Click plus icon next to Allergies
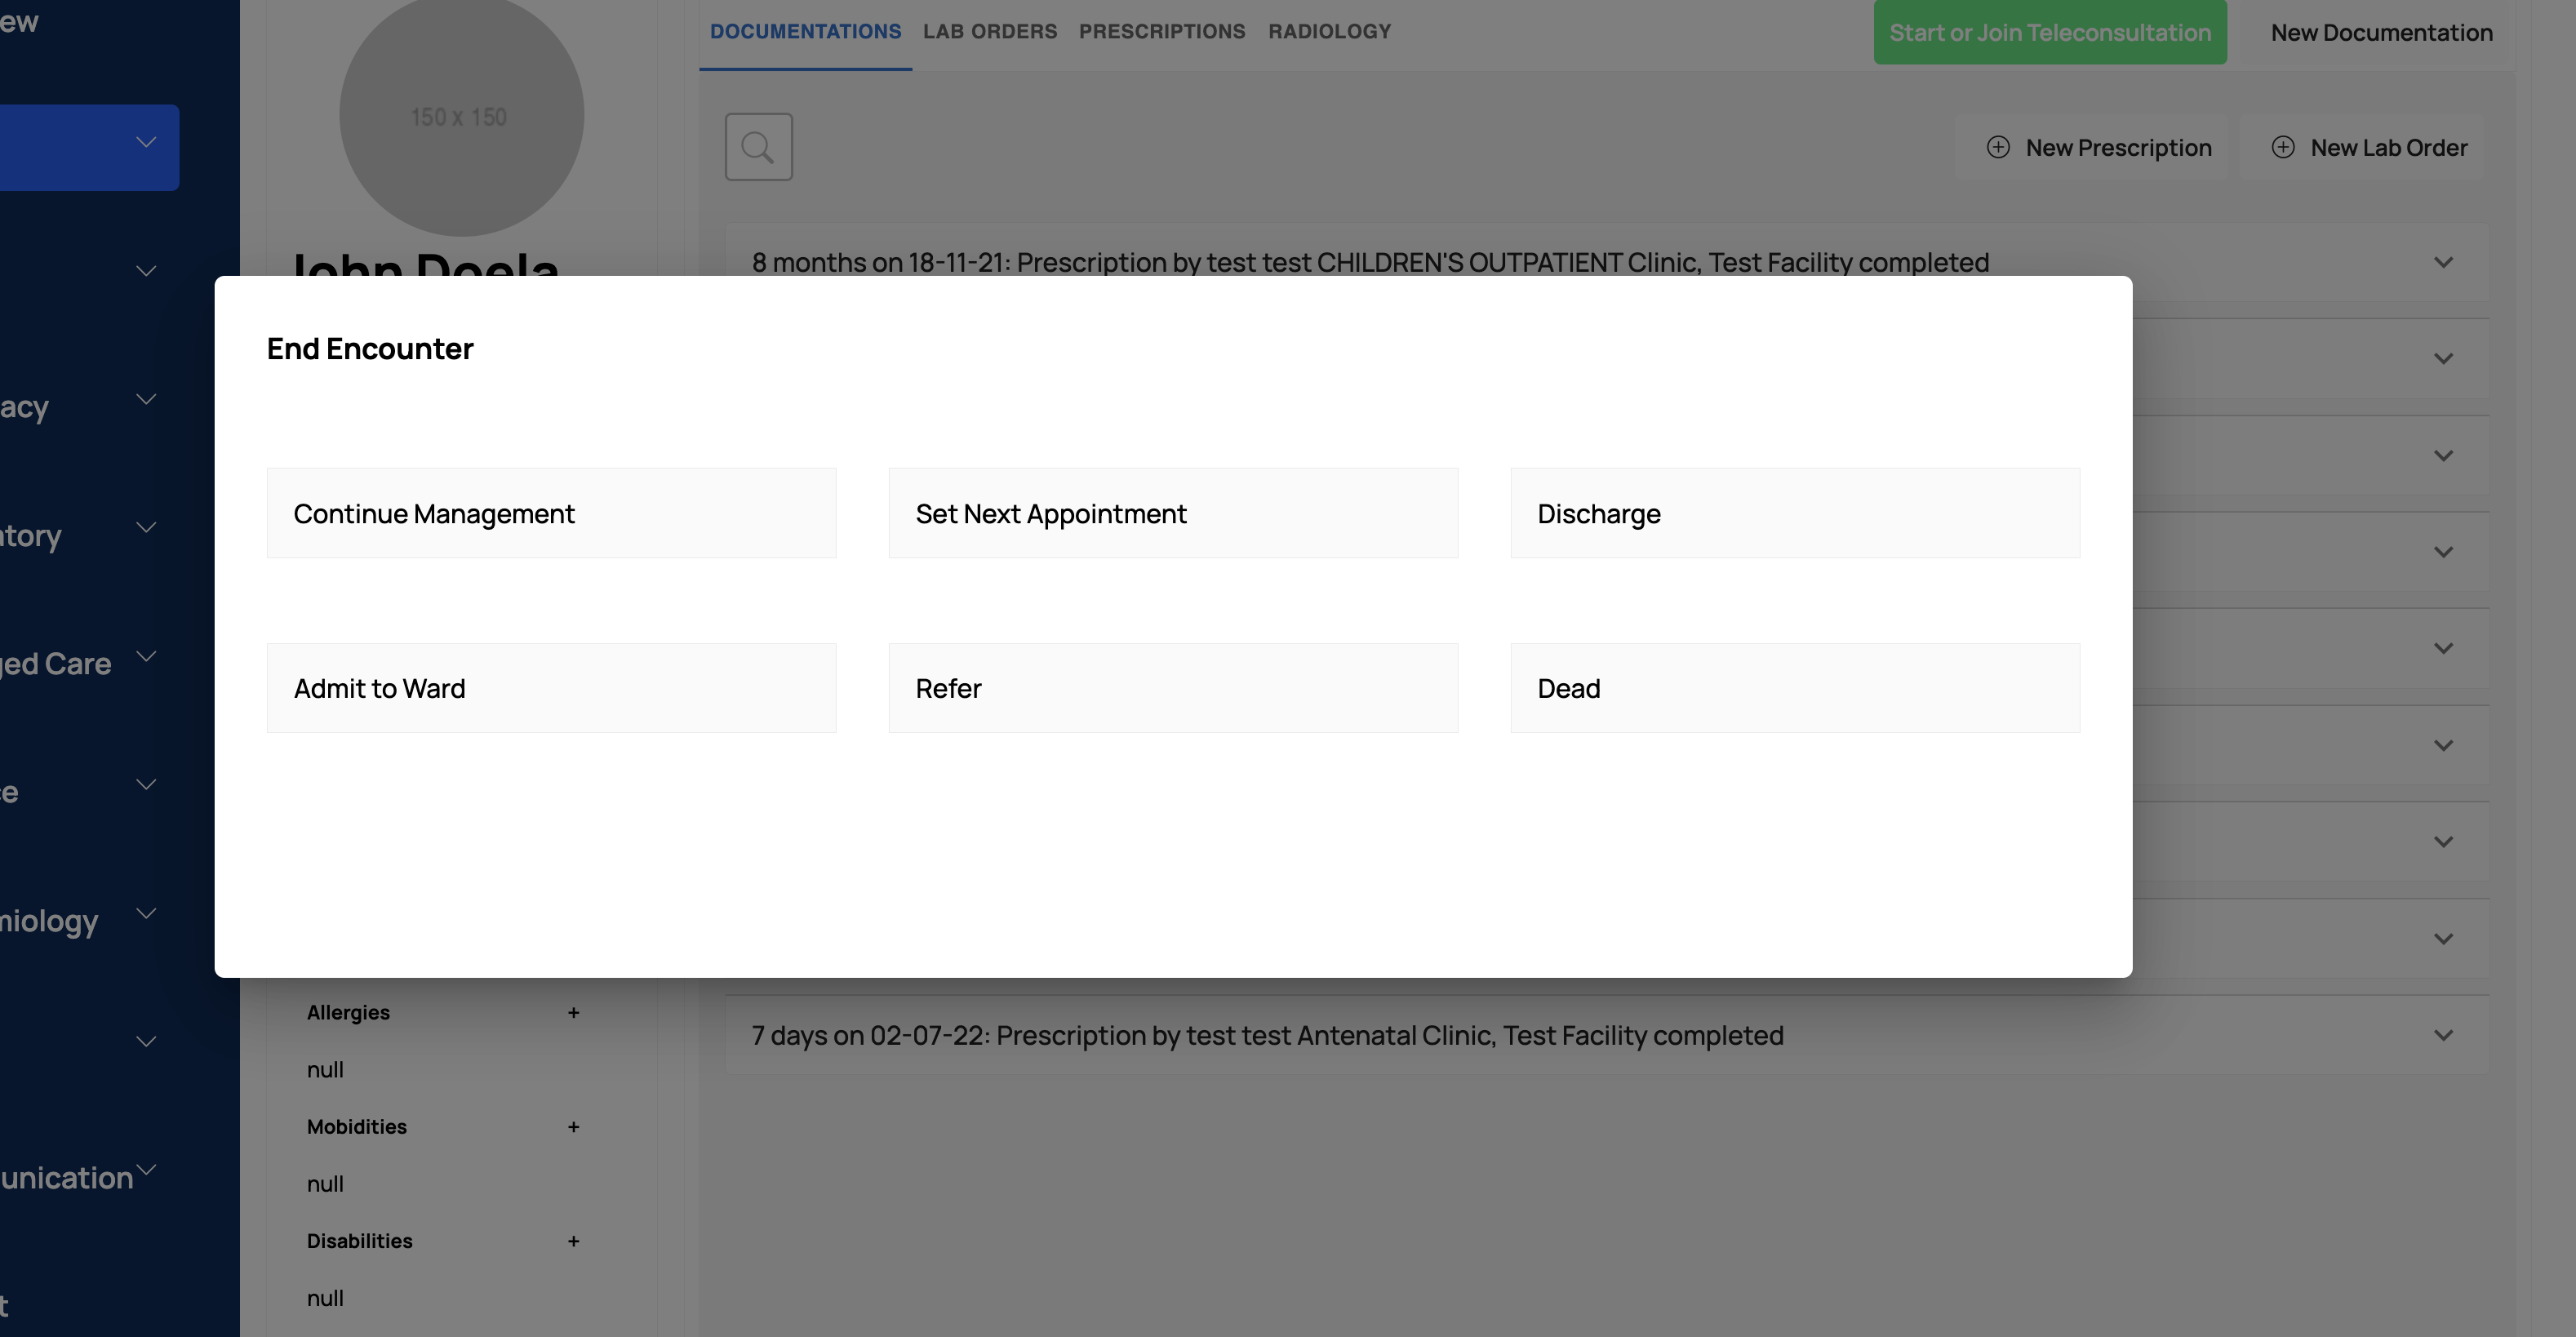The image size is (2576, 1337). pyautogui.click(x=573, y=1013)
